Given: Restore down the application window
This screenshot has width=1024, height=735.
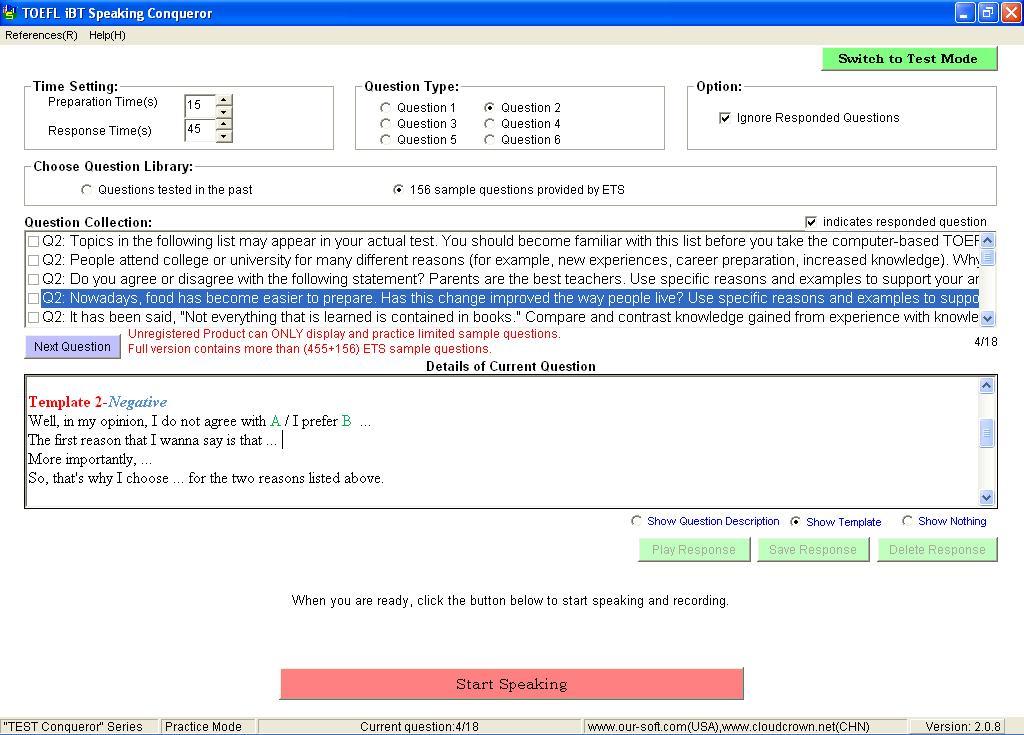Looking at the screenshot, I should tap(988, 12).
